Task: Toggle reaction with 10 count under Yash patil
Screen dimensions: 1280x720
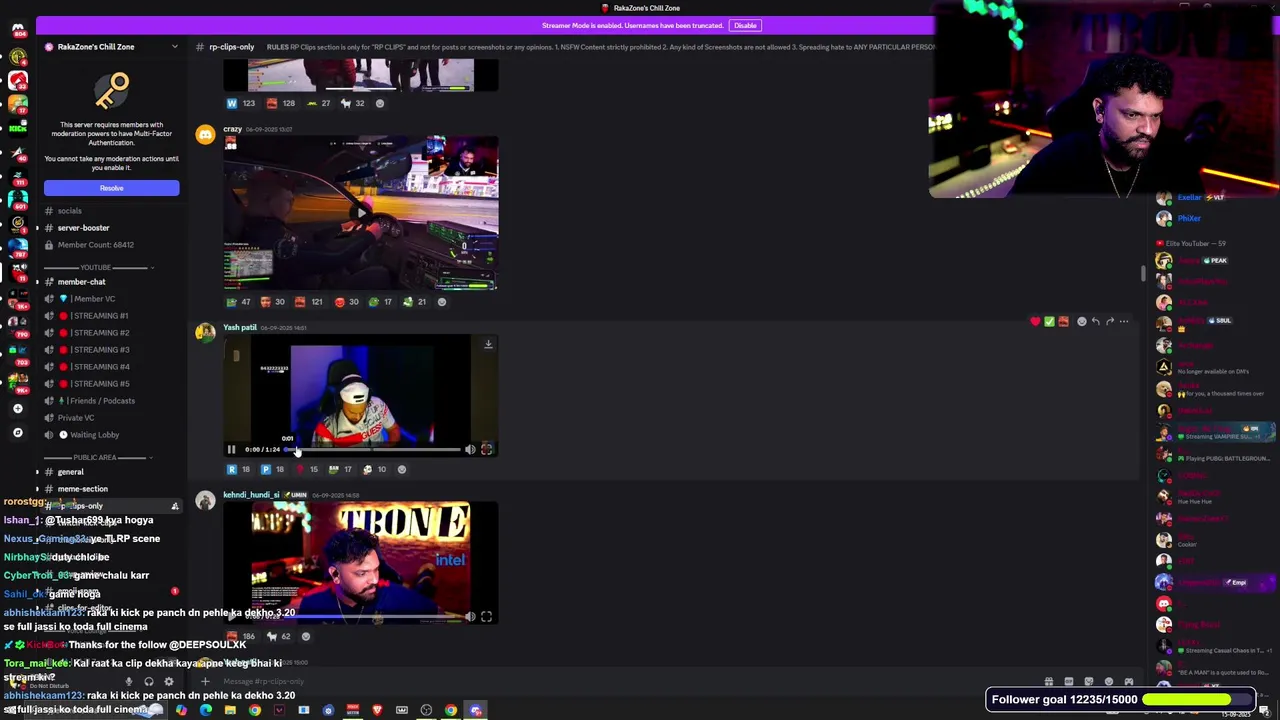Action: [x=375, y=470]
